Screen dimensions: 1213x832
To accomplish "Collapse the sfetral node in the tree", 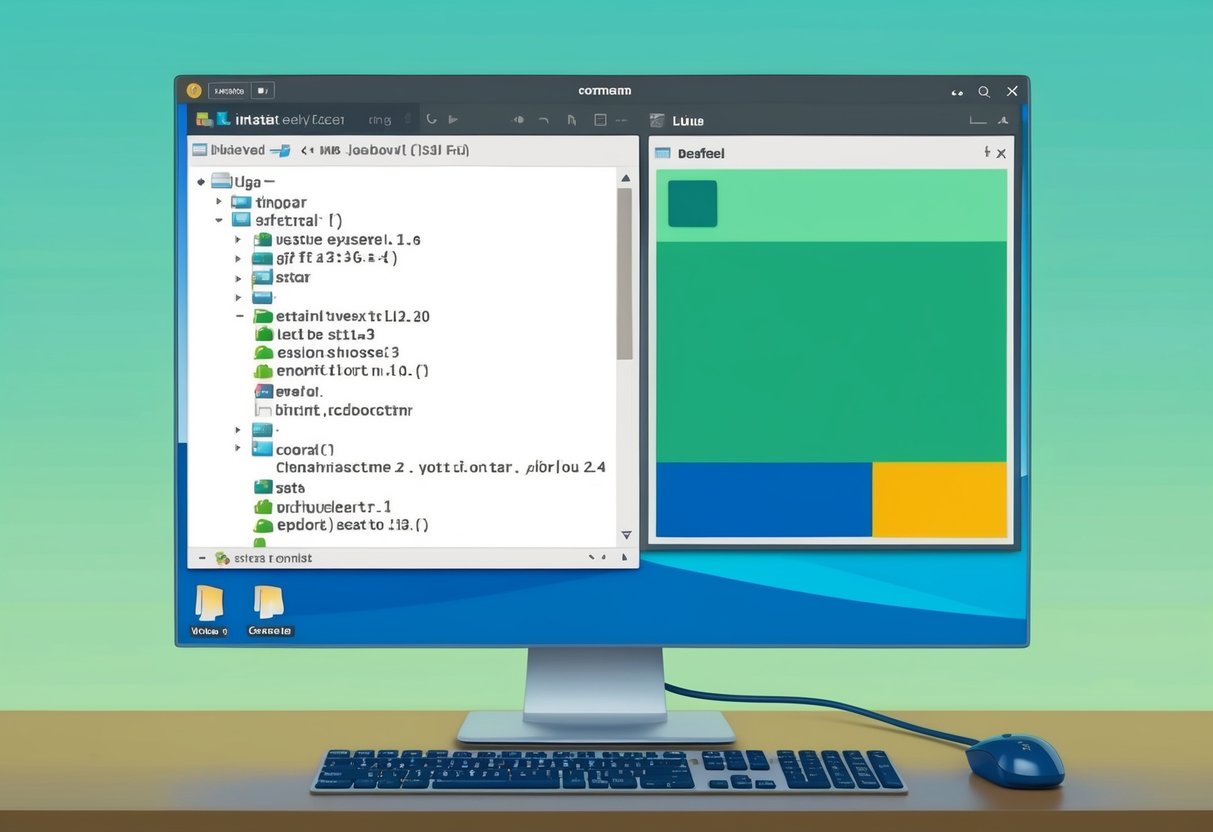I will [x=219, y=220].
